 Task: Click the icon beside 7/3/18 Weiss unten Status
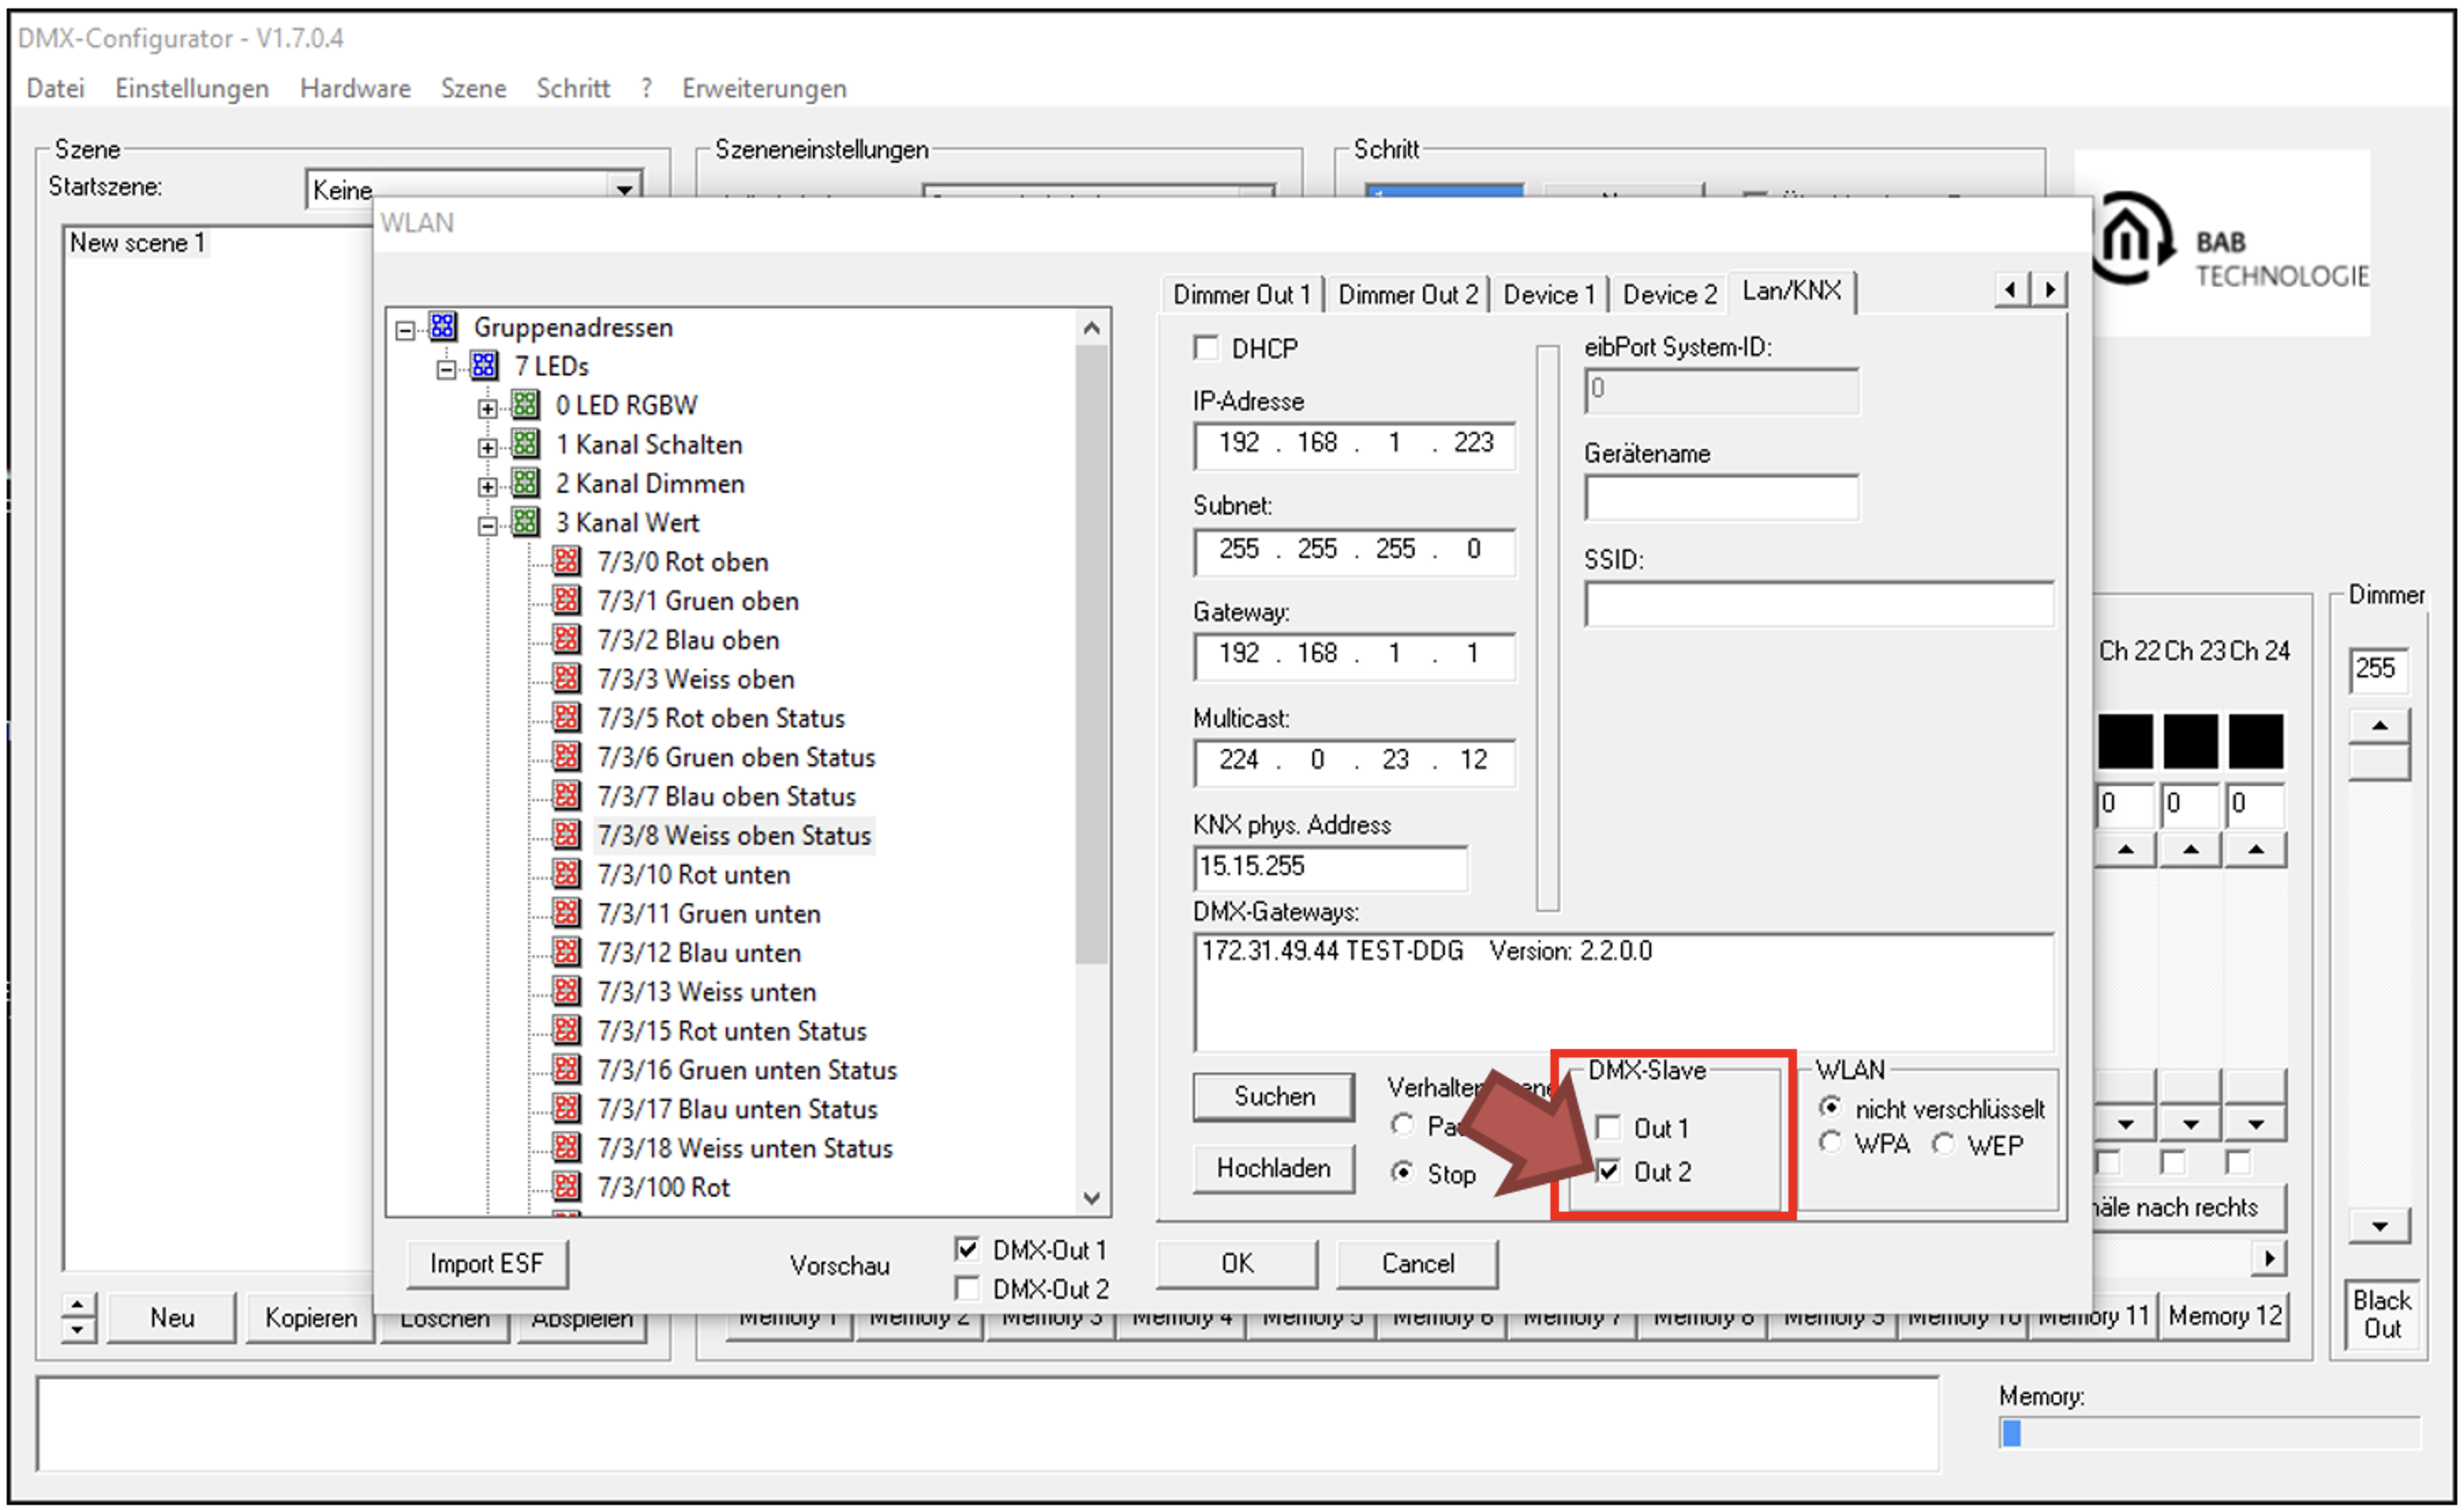point(567,1146)
